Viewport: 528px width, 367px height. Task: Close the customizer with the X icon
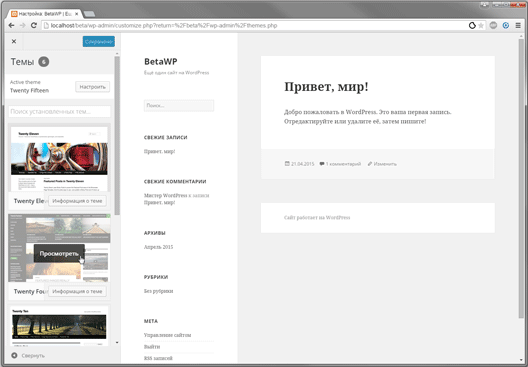tap(14, 41)
